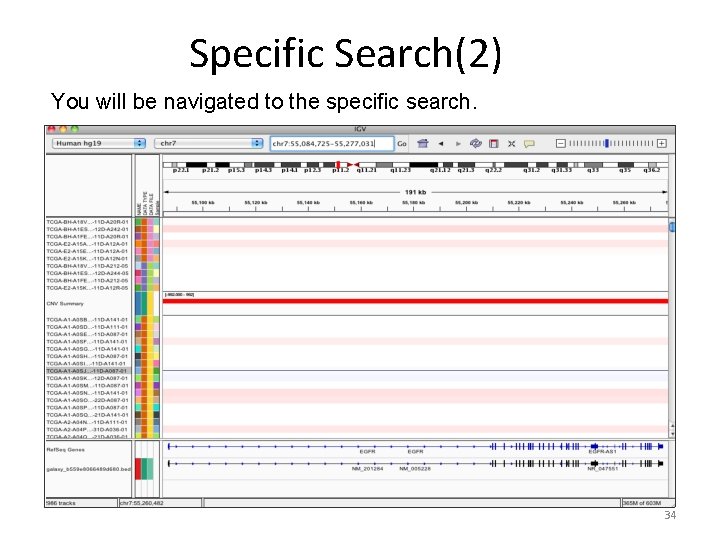Select track TCGA-A2-A04N...-11D-A111-01
The width and height of the screenshot is (720, 540).
pyautogui.click(x=87, y=422)
